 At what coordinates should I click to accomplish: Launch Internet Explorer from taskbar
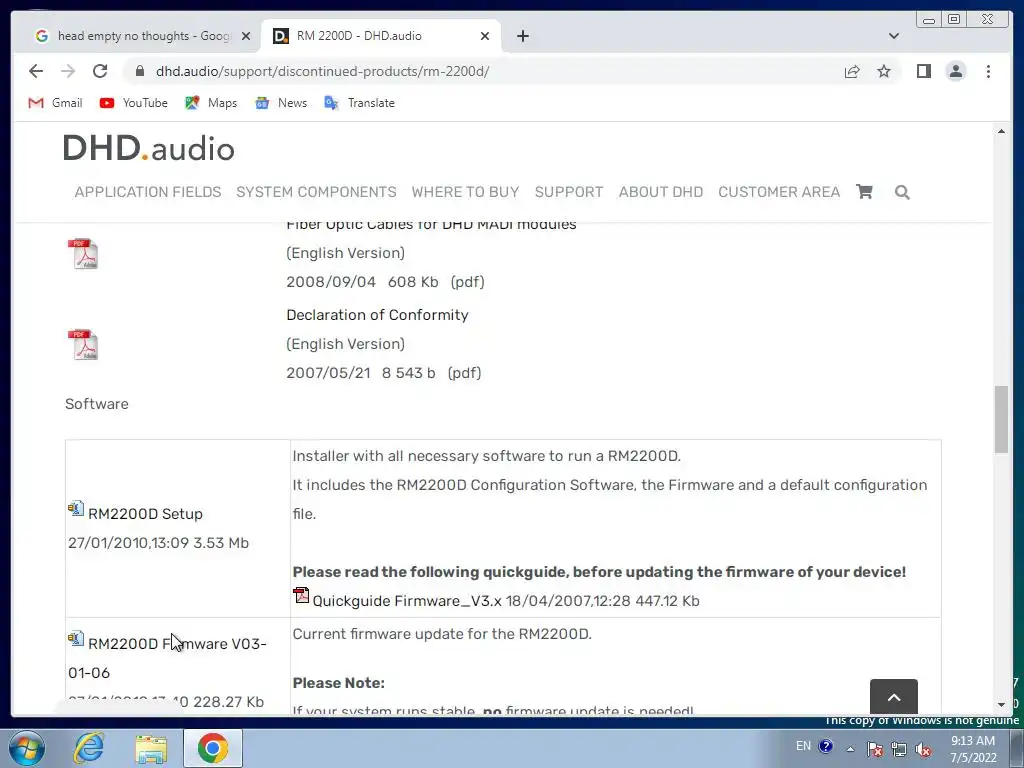[88, 748]
